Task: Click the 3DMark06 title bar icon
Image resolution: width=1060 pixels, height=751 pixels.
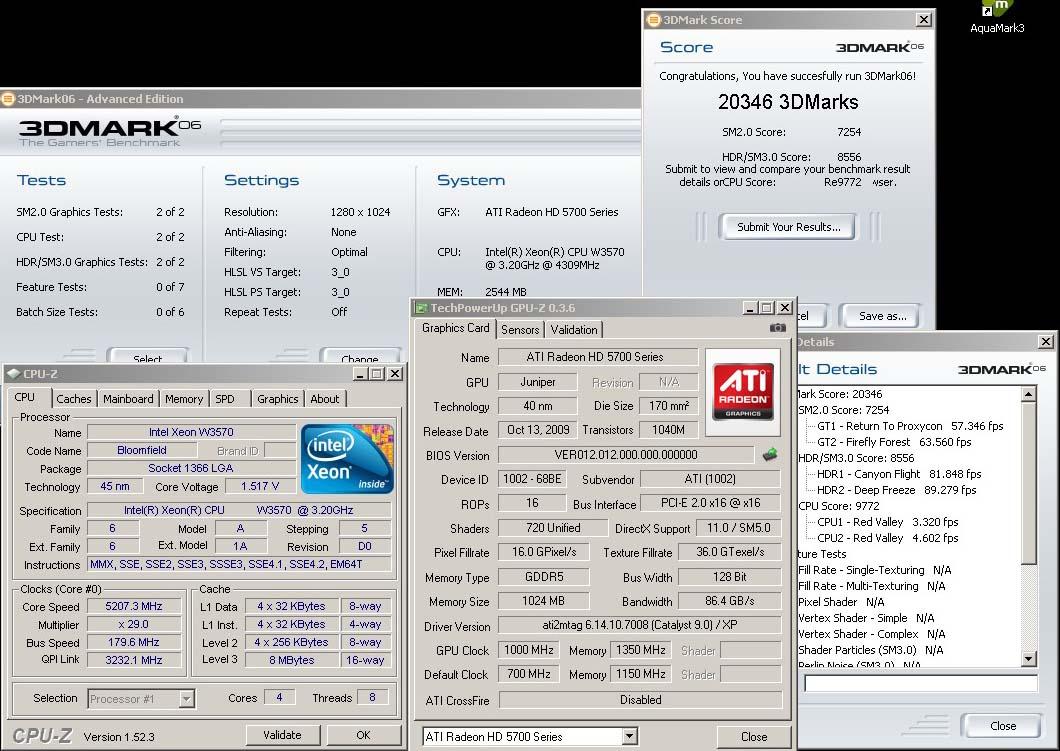Action: [8, 99]
